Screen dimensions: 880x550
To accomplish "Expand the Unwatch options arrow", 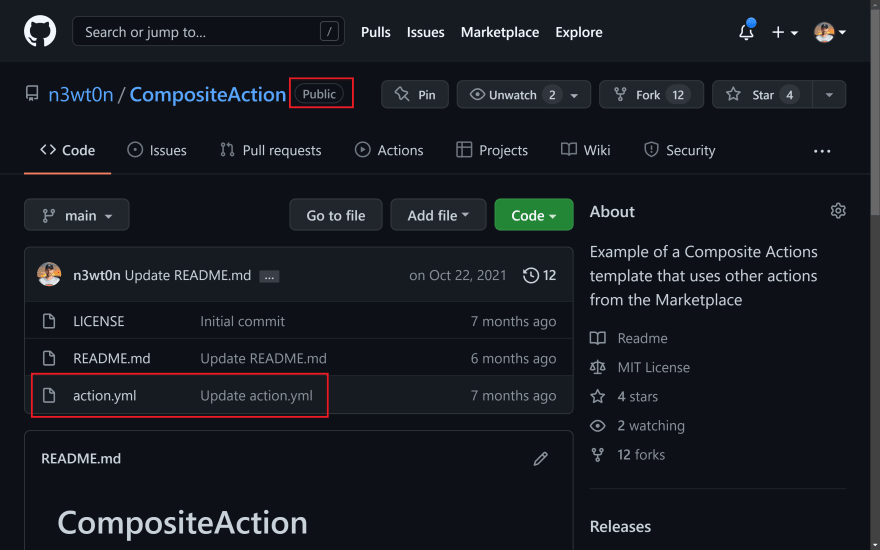I will click(575, 95).
